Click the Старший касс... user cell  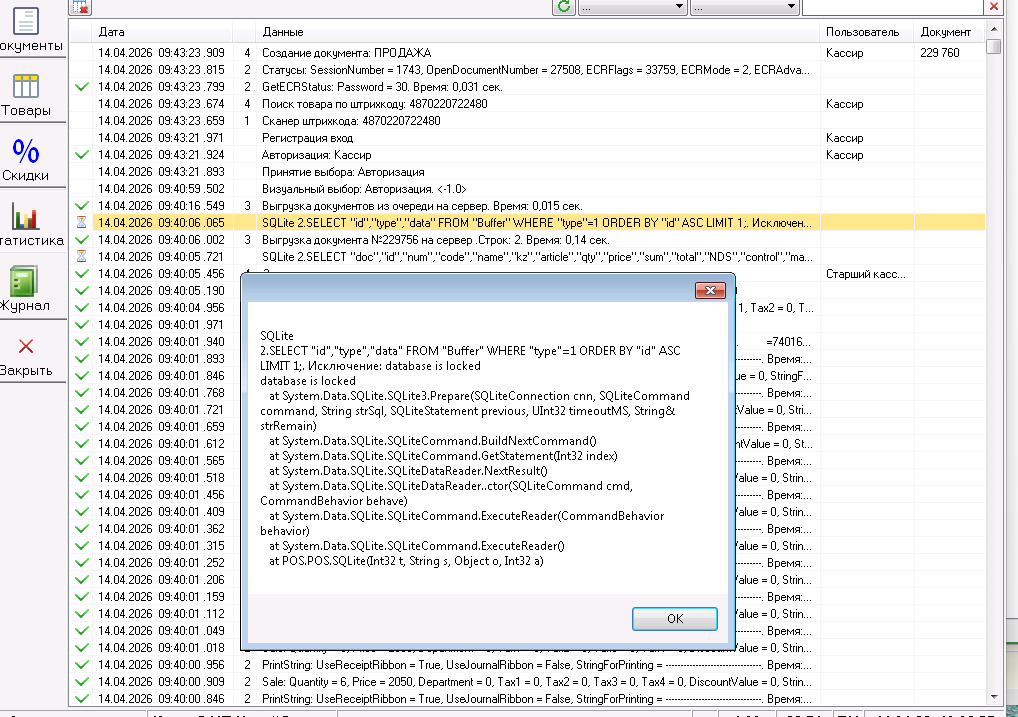(865, 274)
